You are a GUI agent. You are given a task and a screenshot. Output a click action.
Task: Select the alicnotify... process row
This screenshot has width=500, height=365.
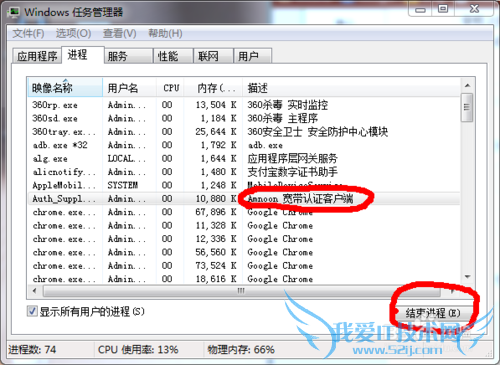tap(244, 172)
